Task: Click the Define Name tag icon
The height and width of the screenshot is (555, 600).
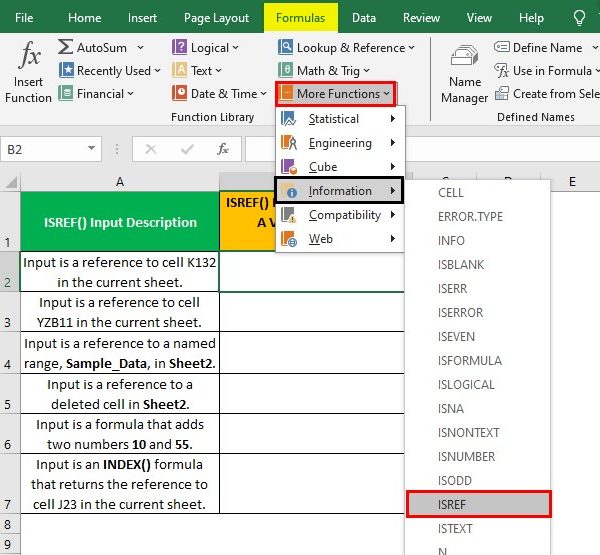Action: [502, 47]
